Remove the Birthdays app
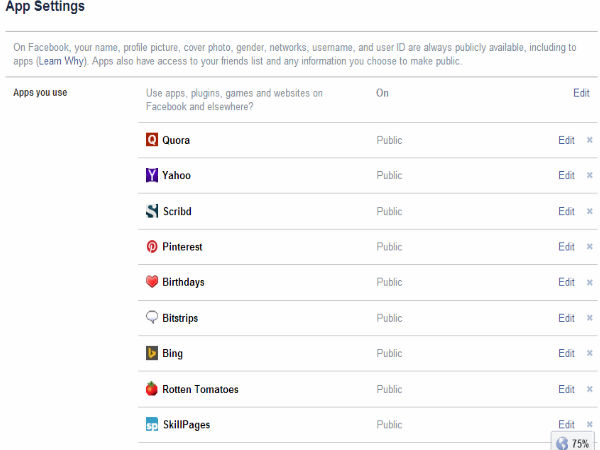The width and height of the screenshot is (600, 450). point(590,282)
